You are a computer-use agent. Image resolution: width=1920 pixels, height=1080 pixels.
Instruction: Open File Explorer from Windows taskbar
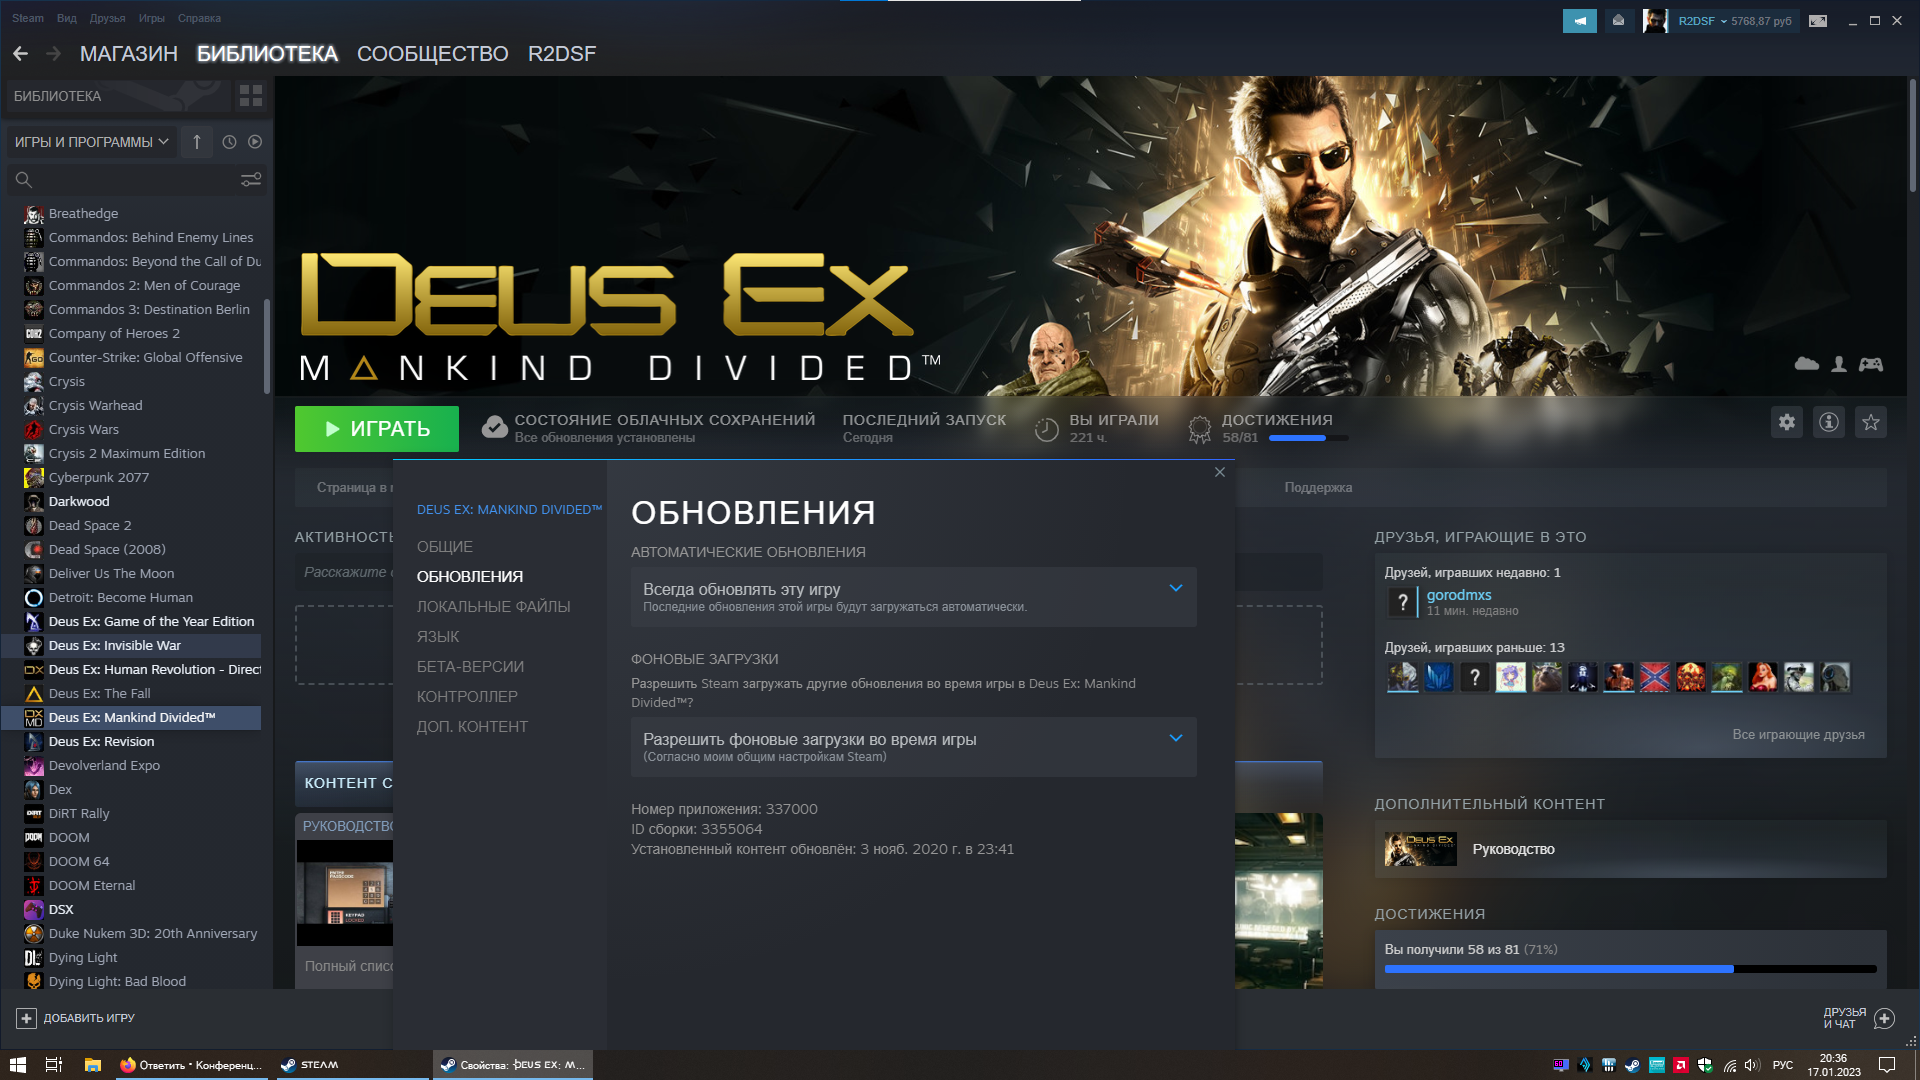tap(92, 1065)
